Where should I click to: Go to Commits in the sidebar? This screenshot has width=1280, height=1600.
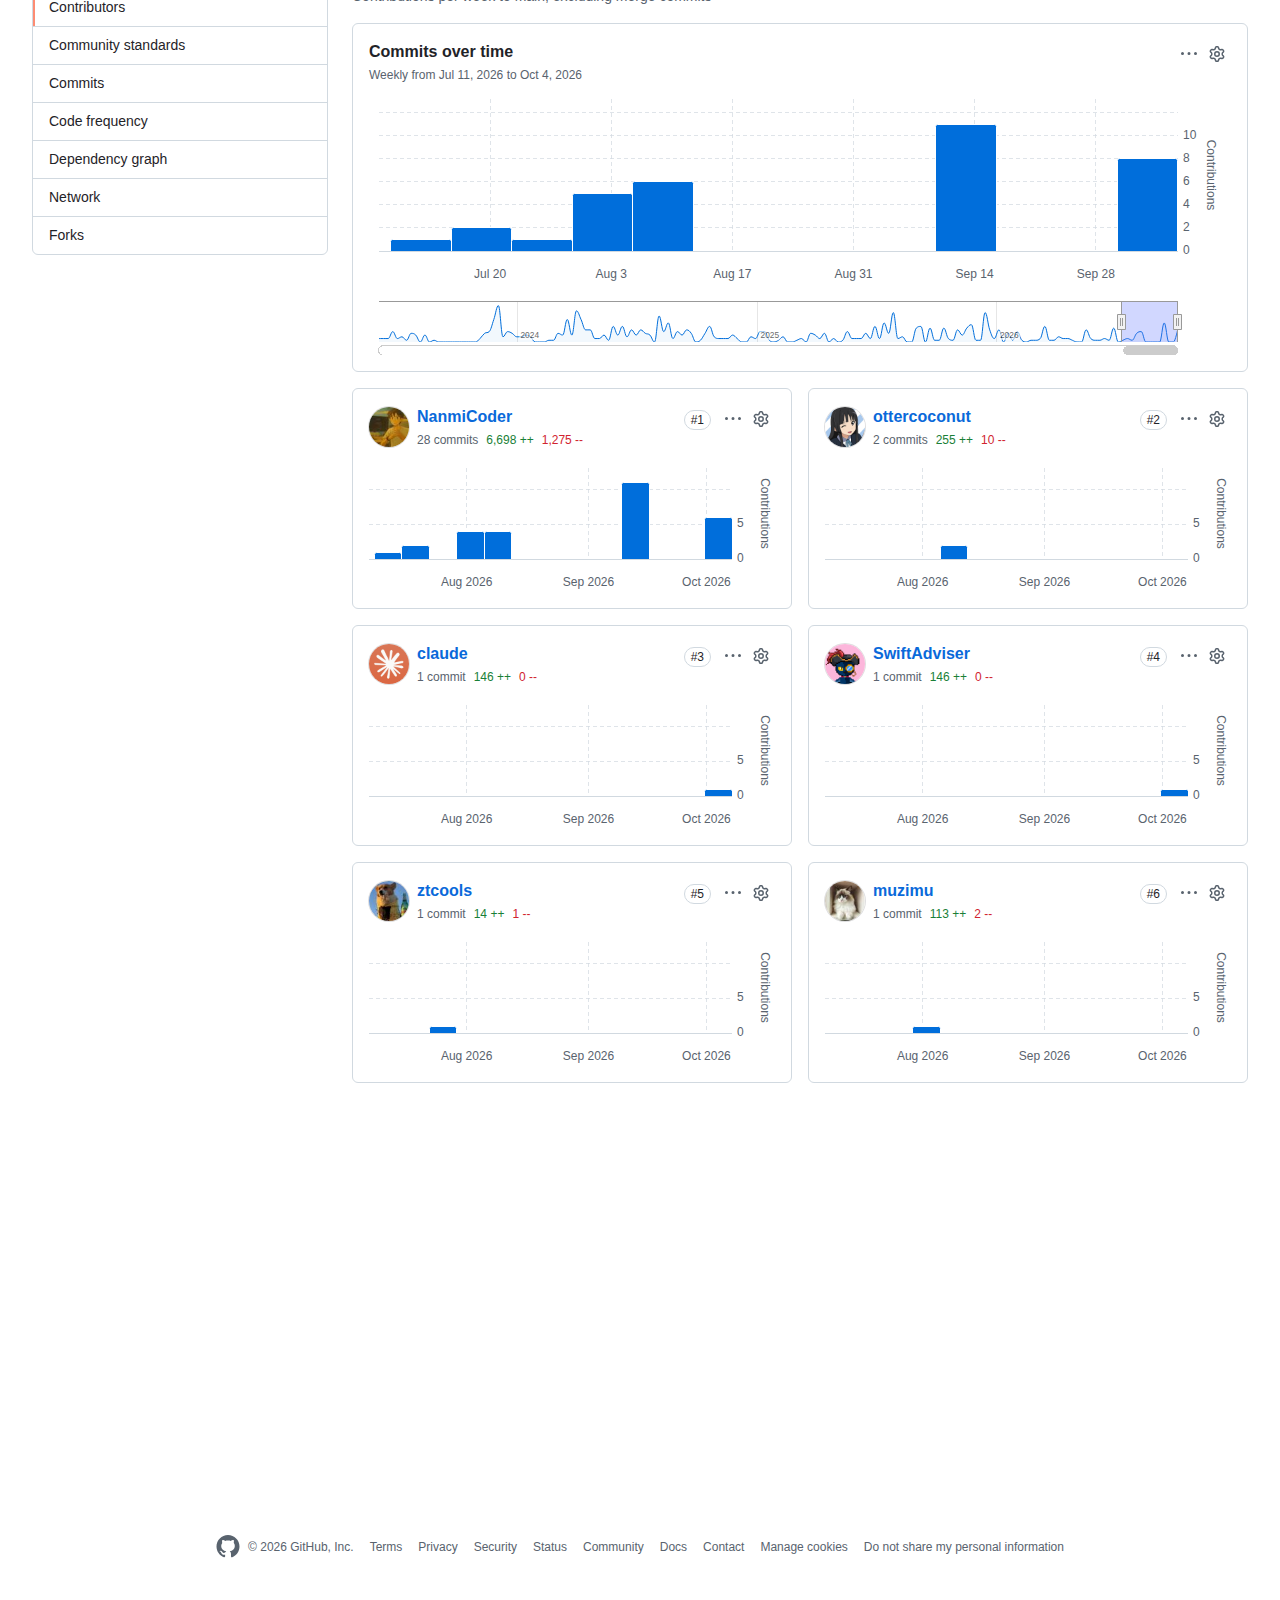(180, 83)
